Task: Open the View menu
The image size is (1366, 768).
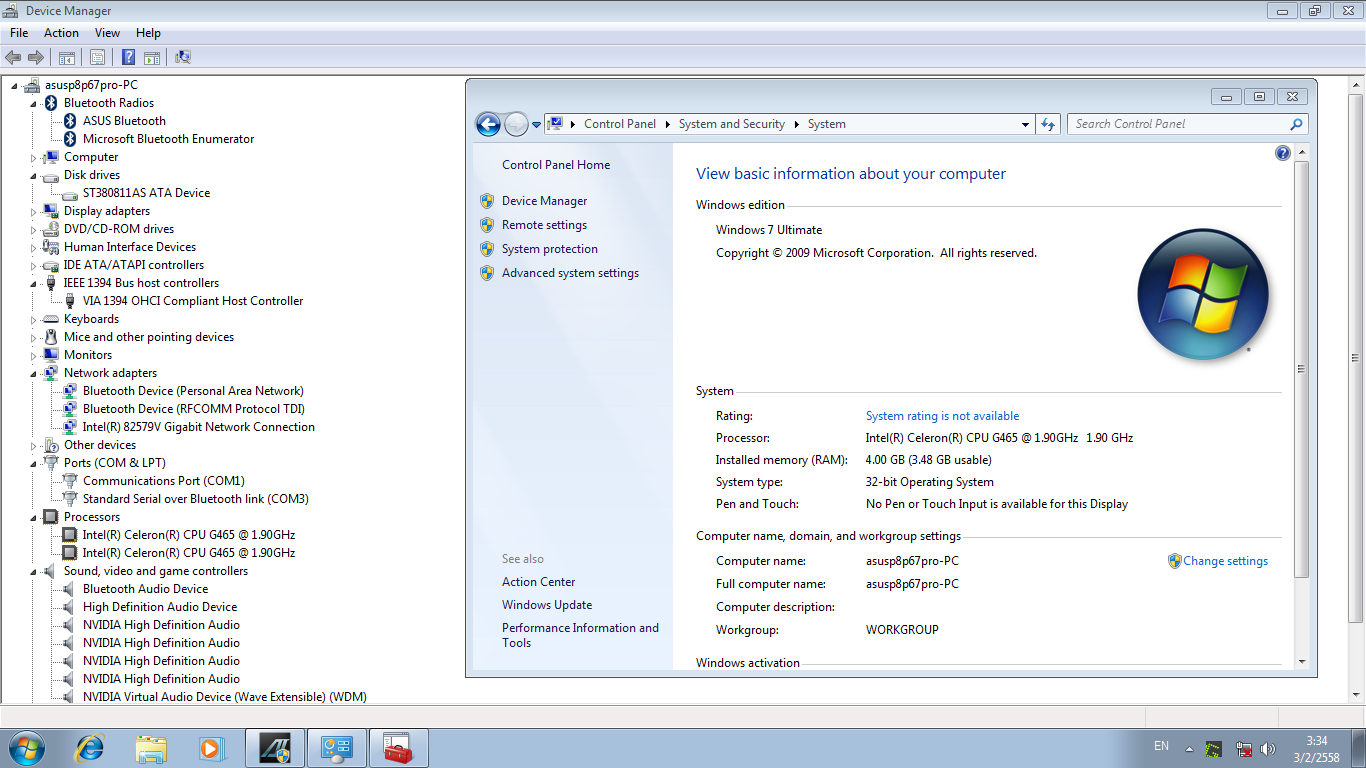Action: point(107,33)
